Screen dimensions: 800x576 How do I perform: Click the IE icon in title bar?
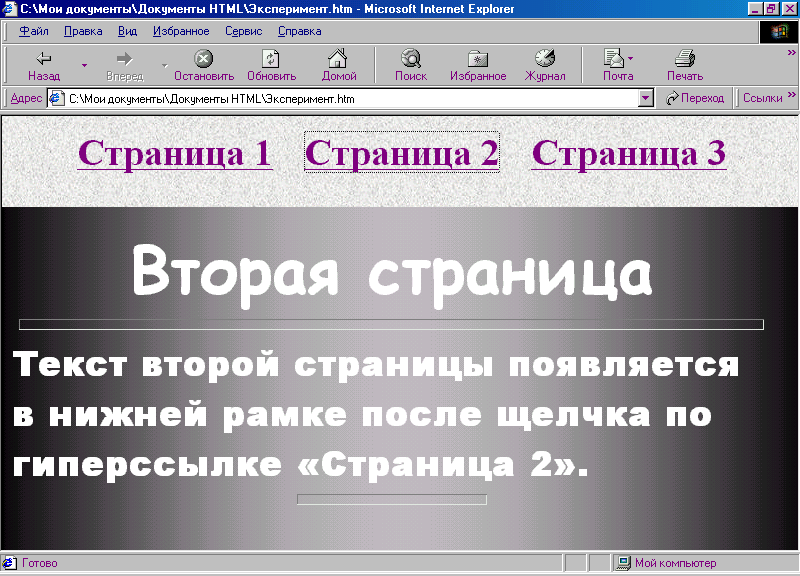(9, 9)
